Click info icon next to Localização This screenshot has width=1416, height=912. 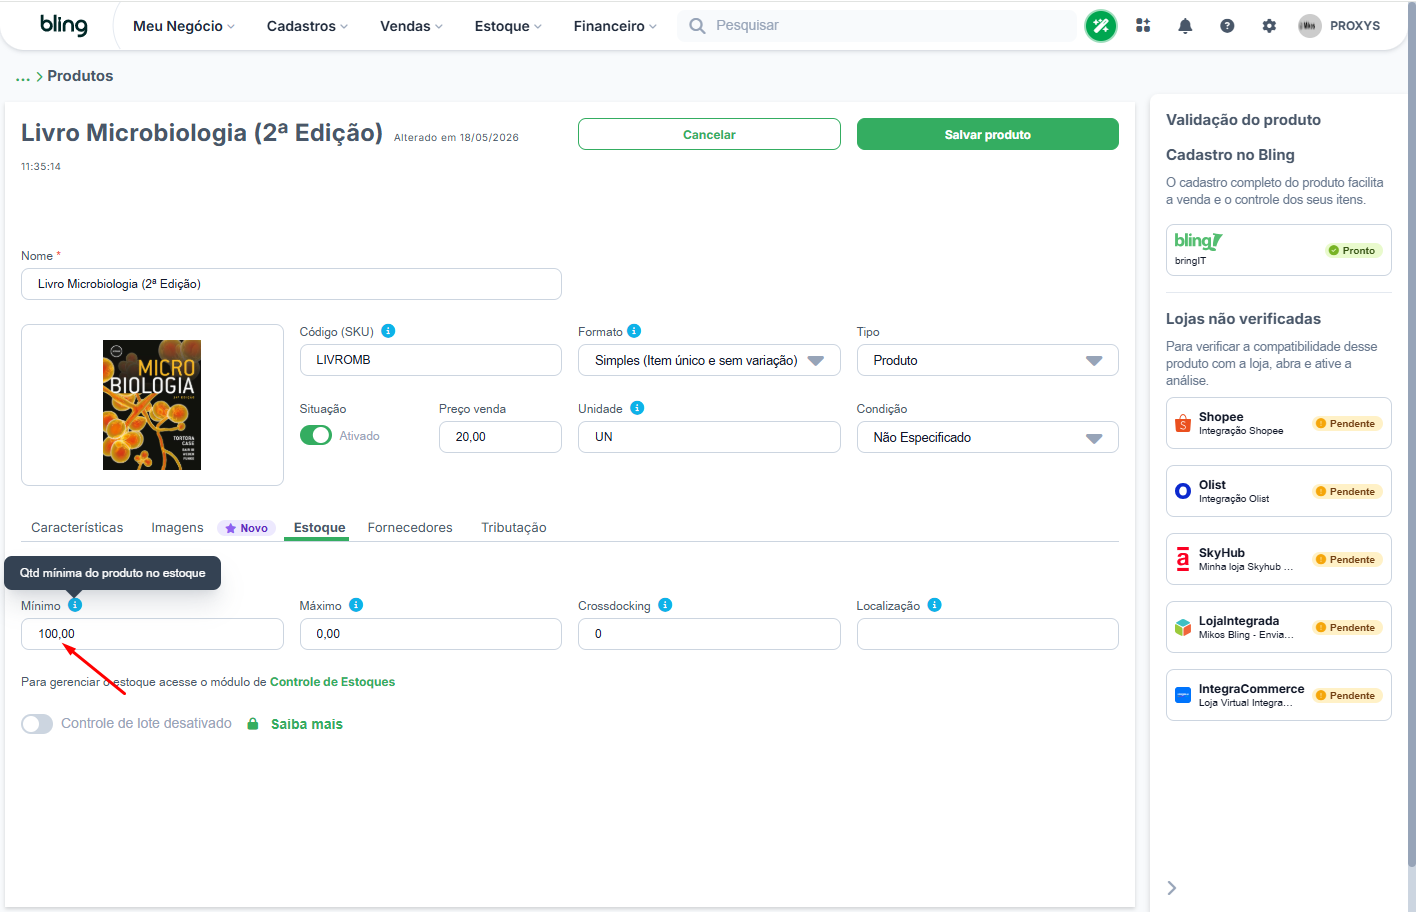[x=934, y=605]
